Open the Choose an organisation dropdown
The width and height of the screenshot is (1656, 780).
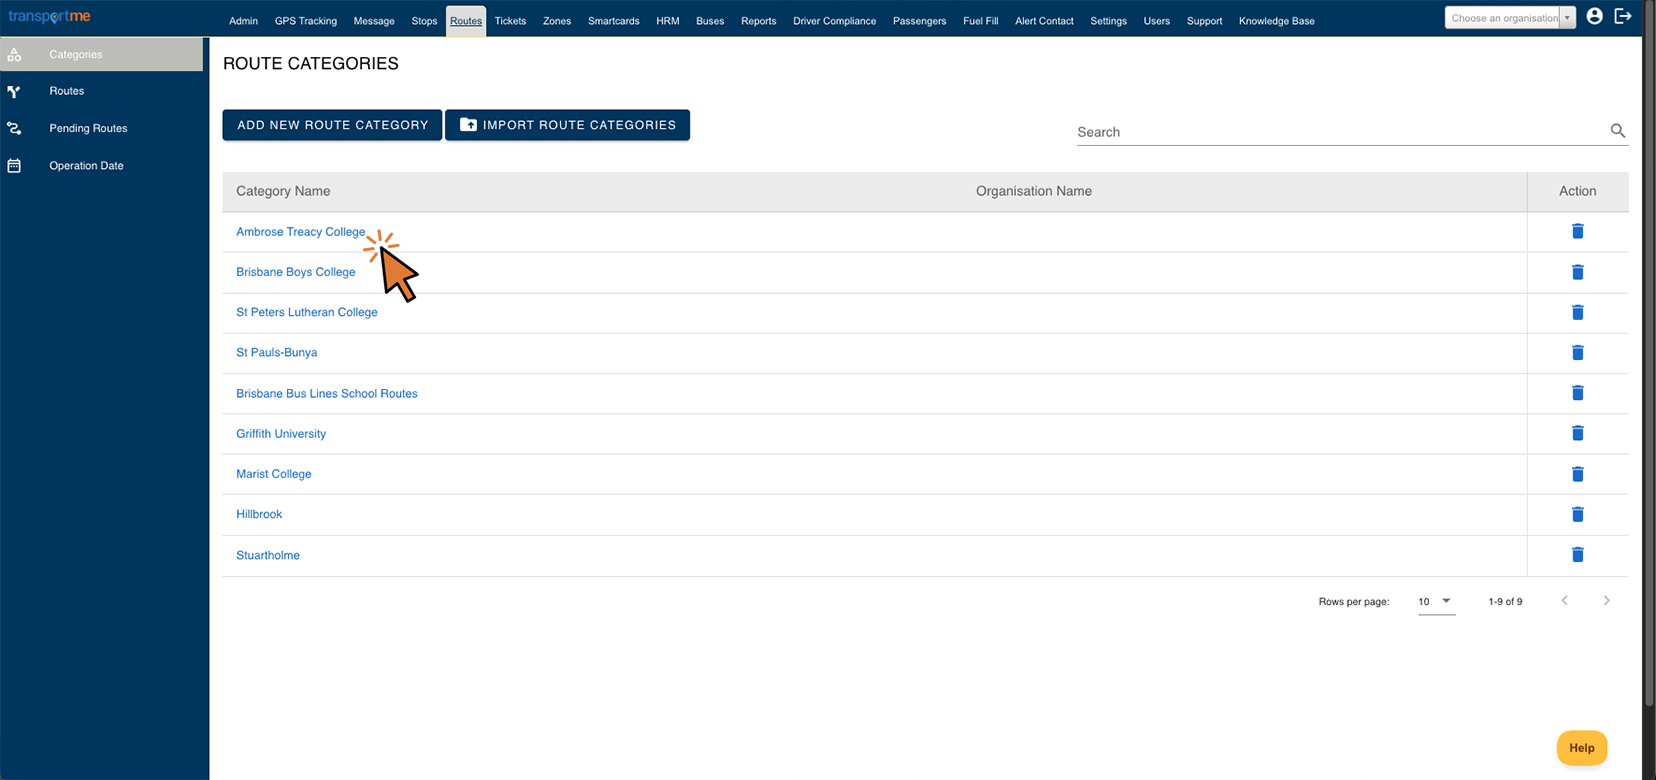(x=1510, y=18)
